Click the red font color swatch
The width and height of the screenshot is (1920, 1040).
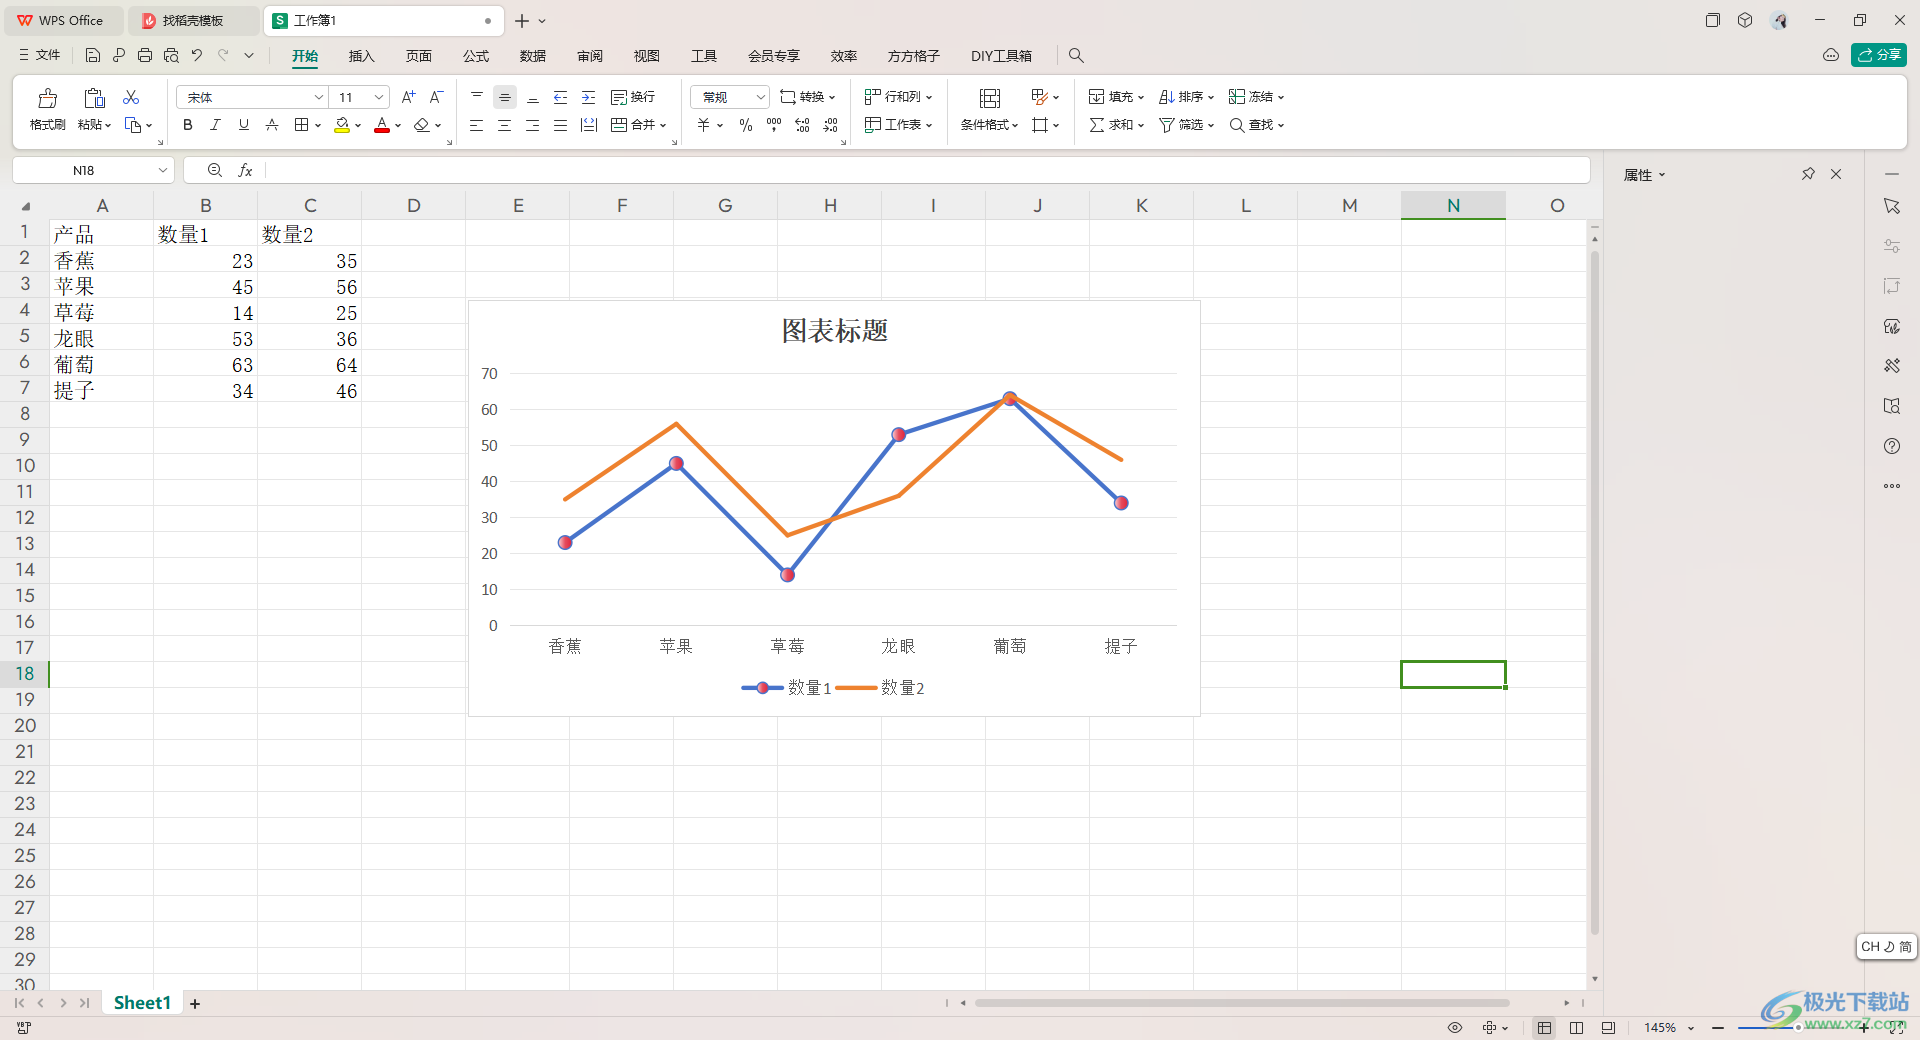[x=382, y=125]
